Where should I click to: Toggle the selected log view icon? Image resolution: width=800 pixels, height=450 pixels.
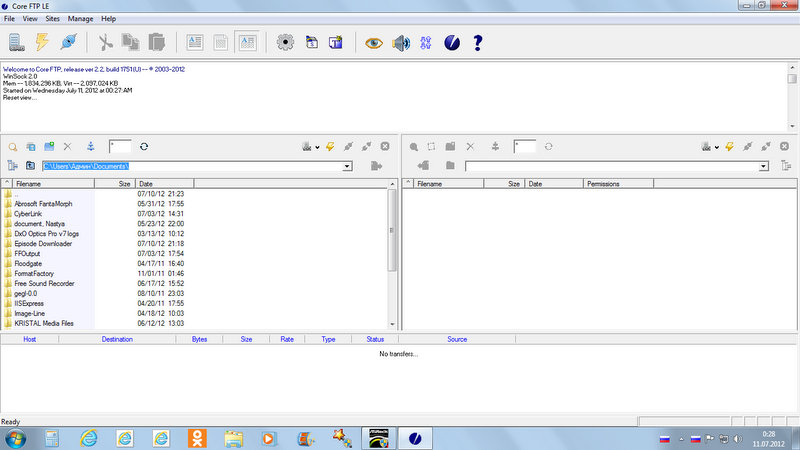247,42
